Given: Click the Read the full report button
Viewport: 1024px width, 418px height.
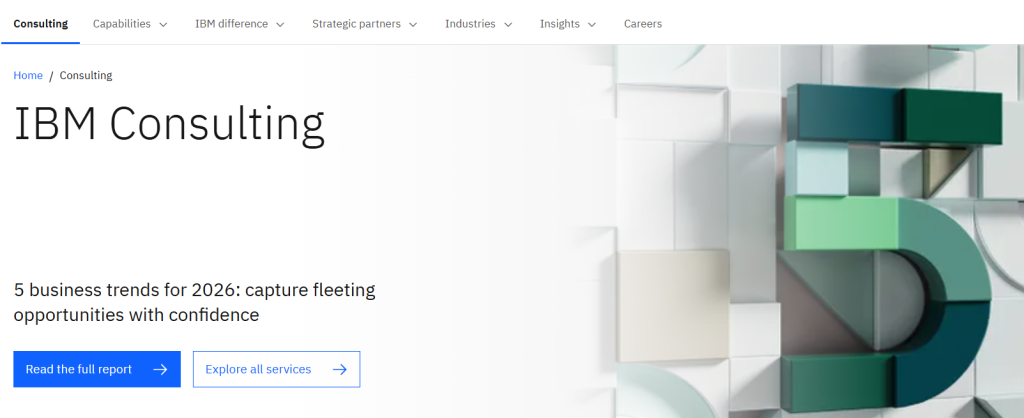Looking at the screenshot, I should (97, 369).
